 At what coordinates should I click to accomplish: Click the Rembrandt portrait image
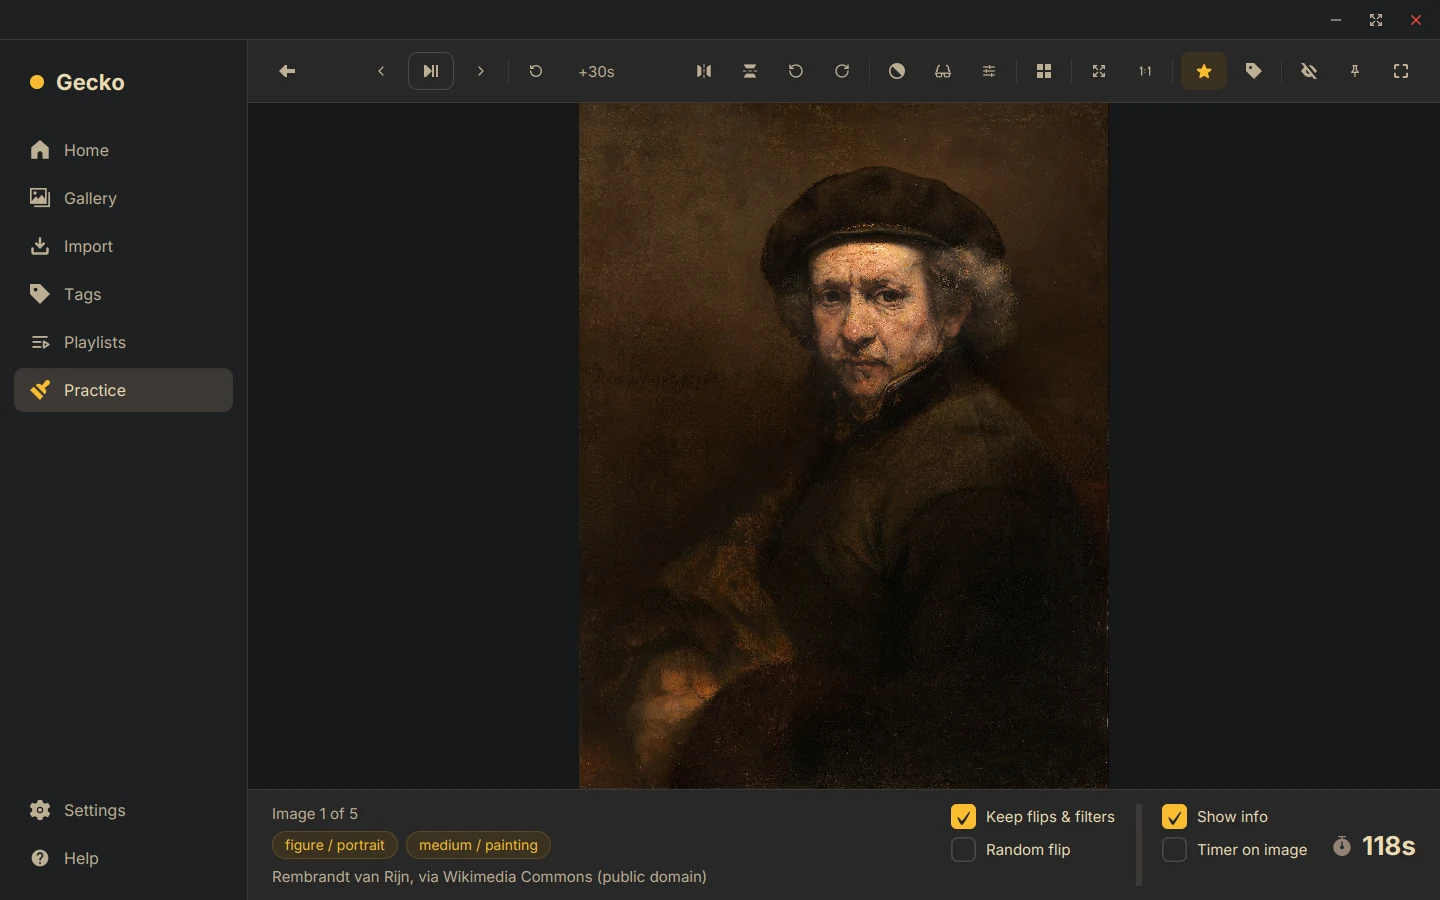coord(843,446)
